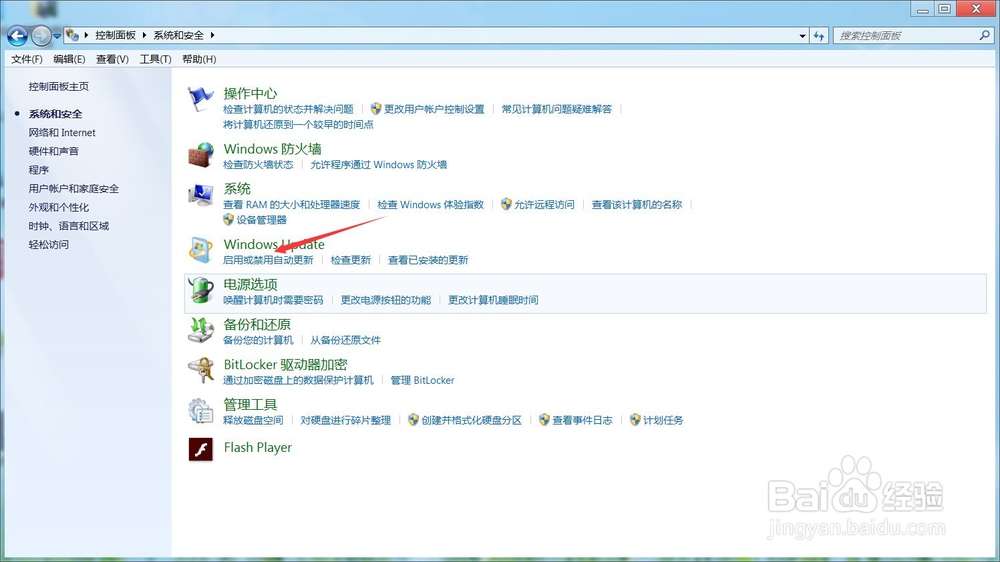
Task: Click the Power Options battery icon
Action: click(x=201, y=290)
